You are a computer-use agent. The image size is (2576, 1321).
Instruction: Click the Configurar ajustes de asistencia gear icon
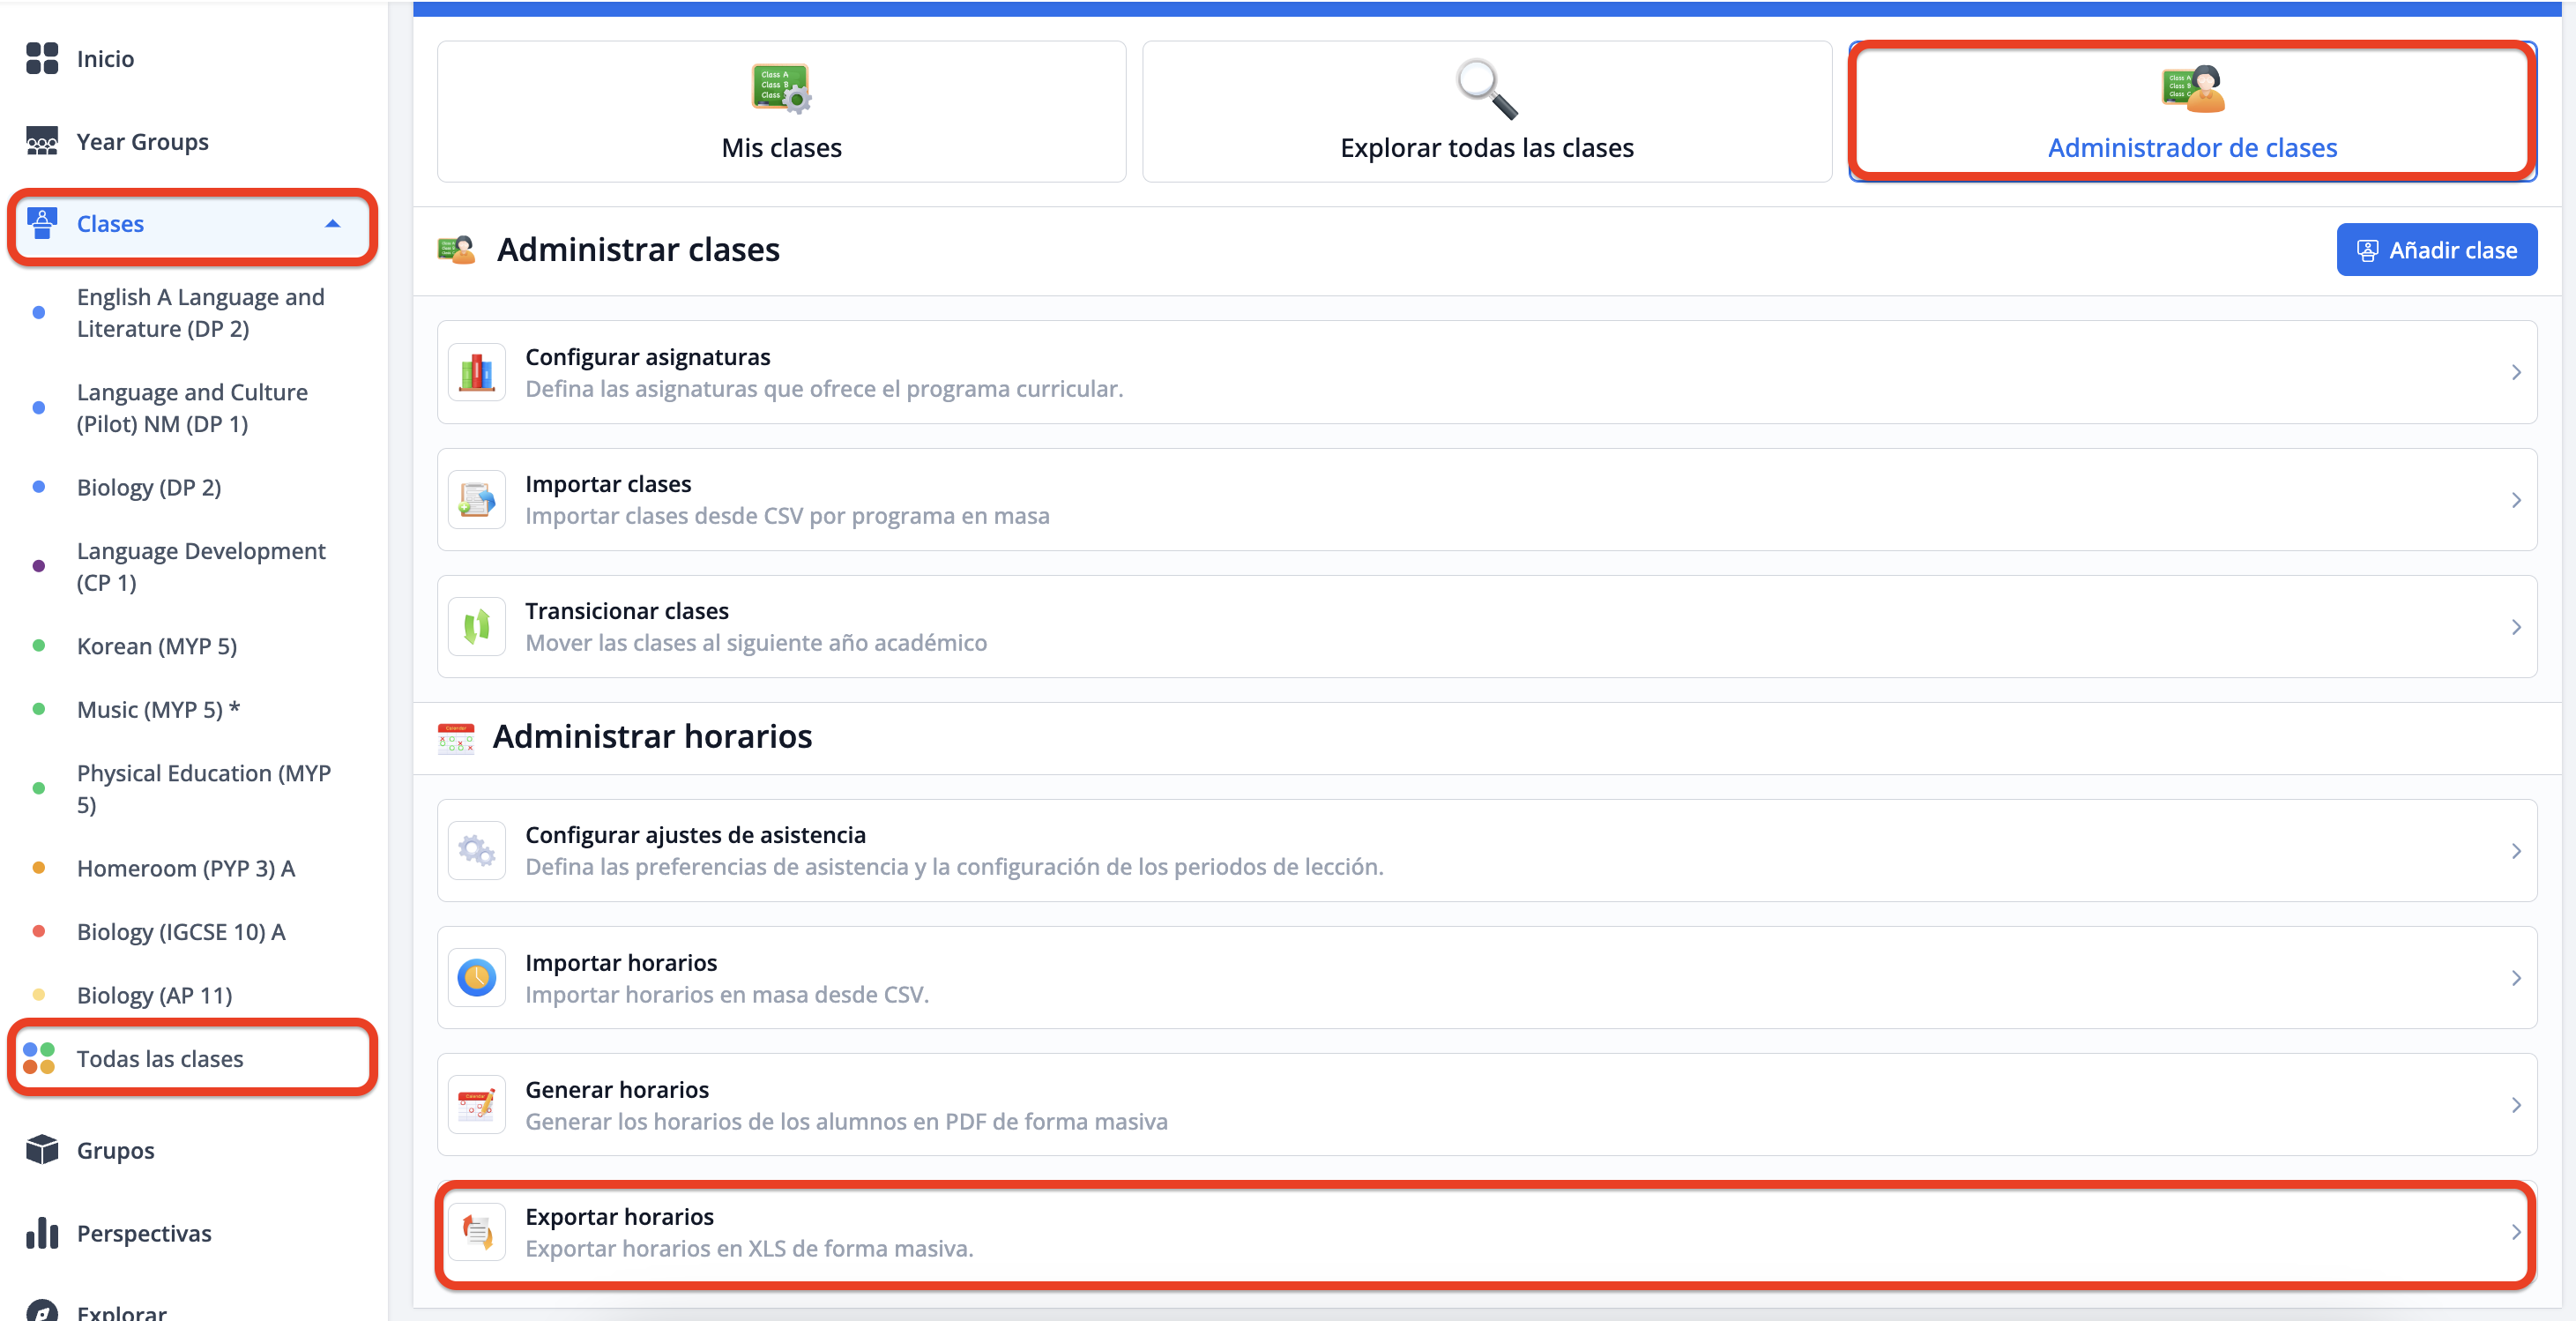coord(477,851)
